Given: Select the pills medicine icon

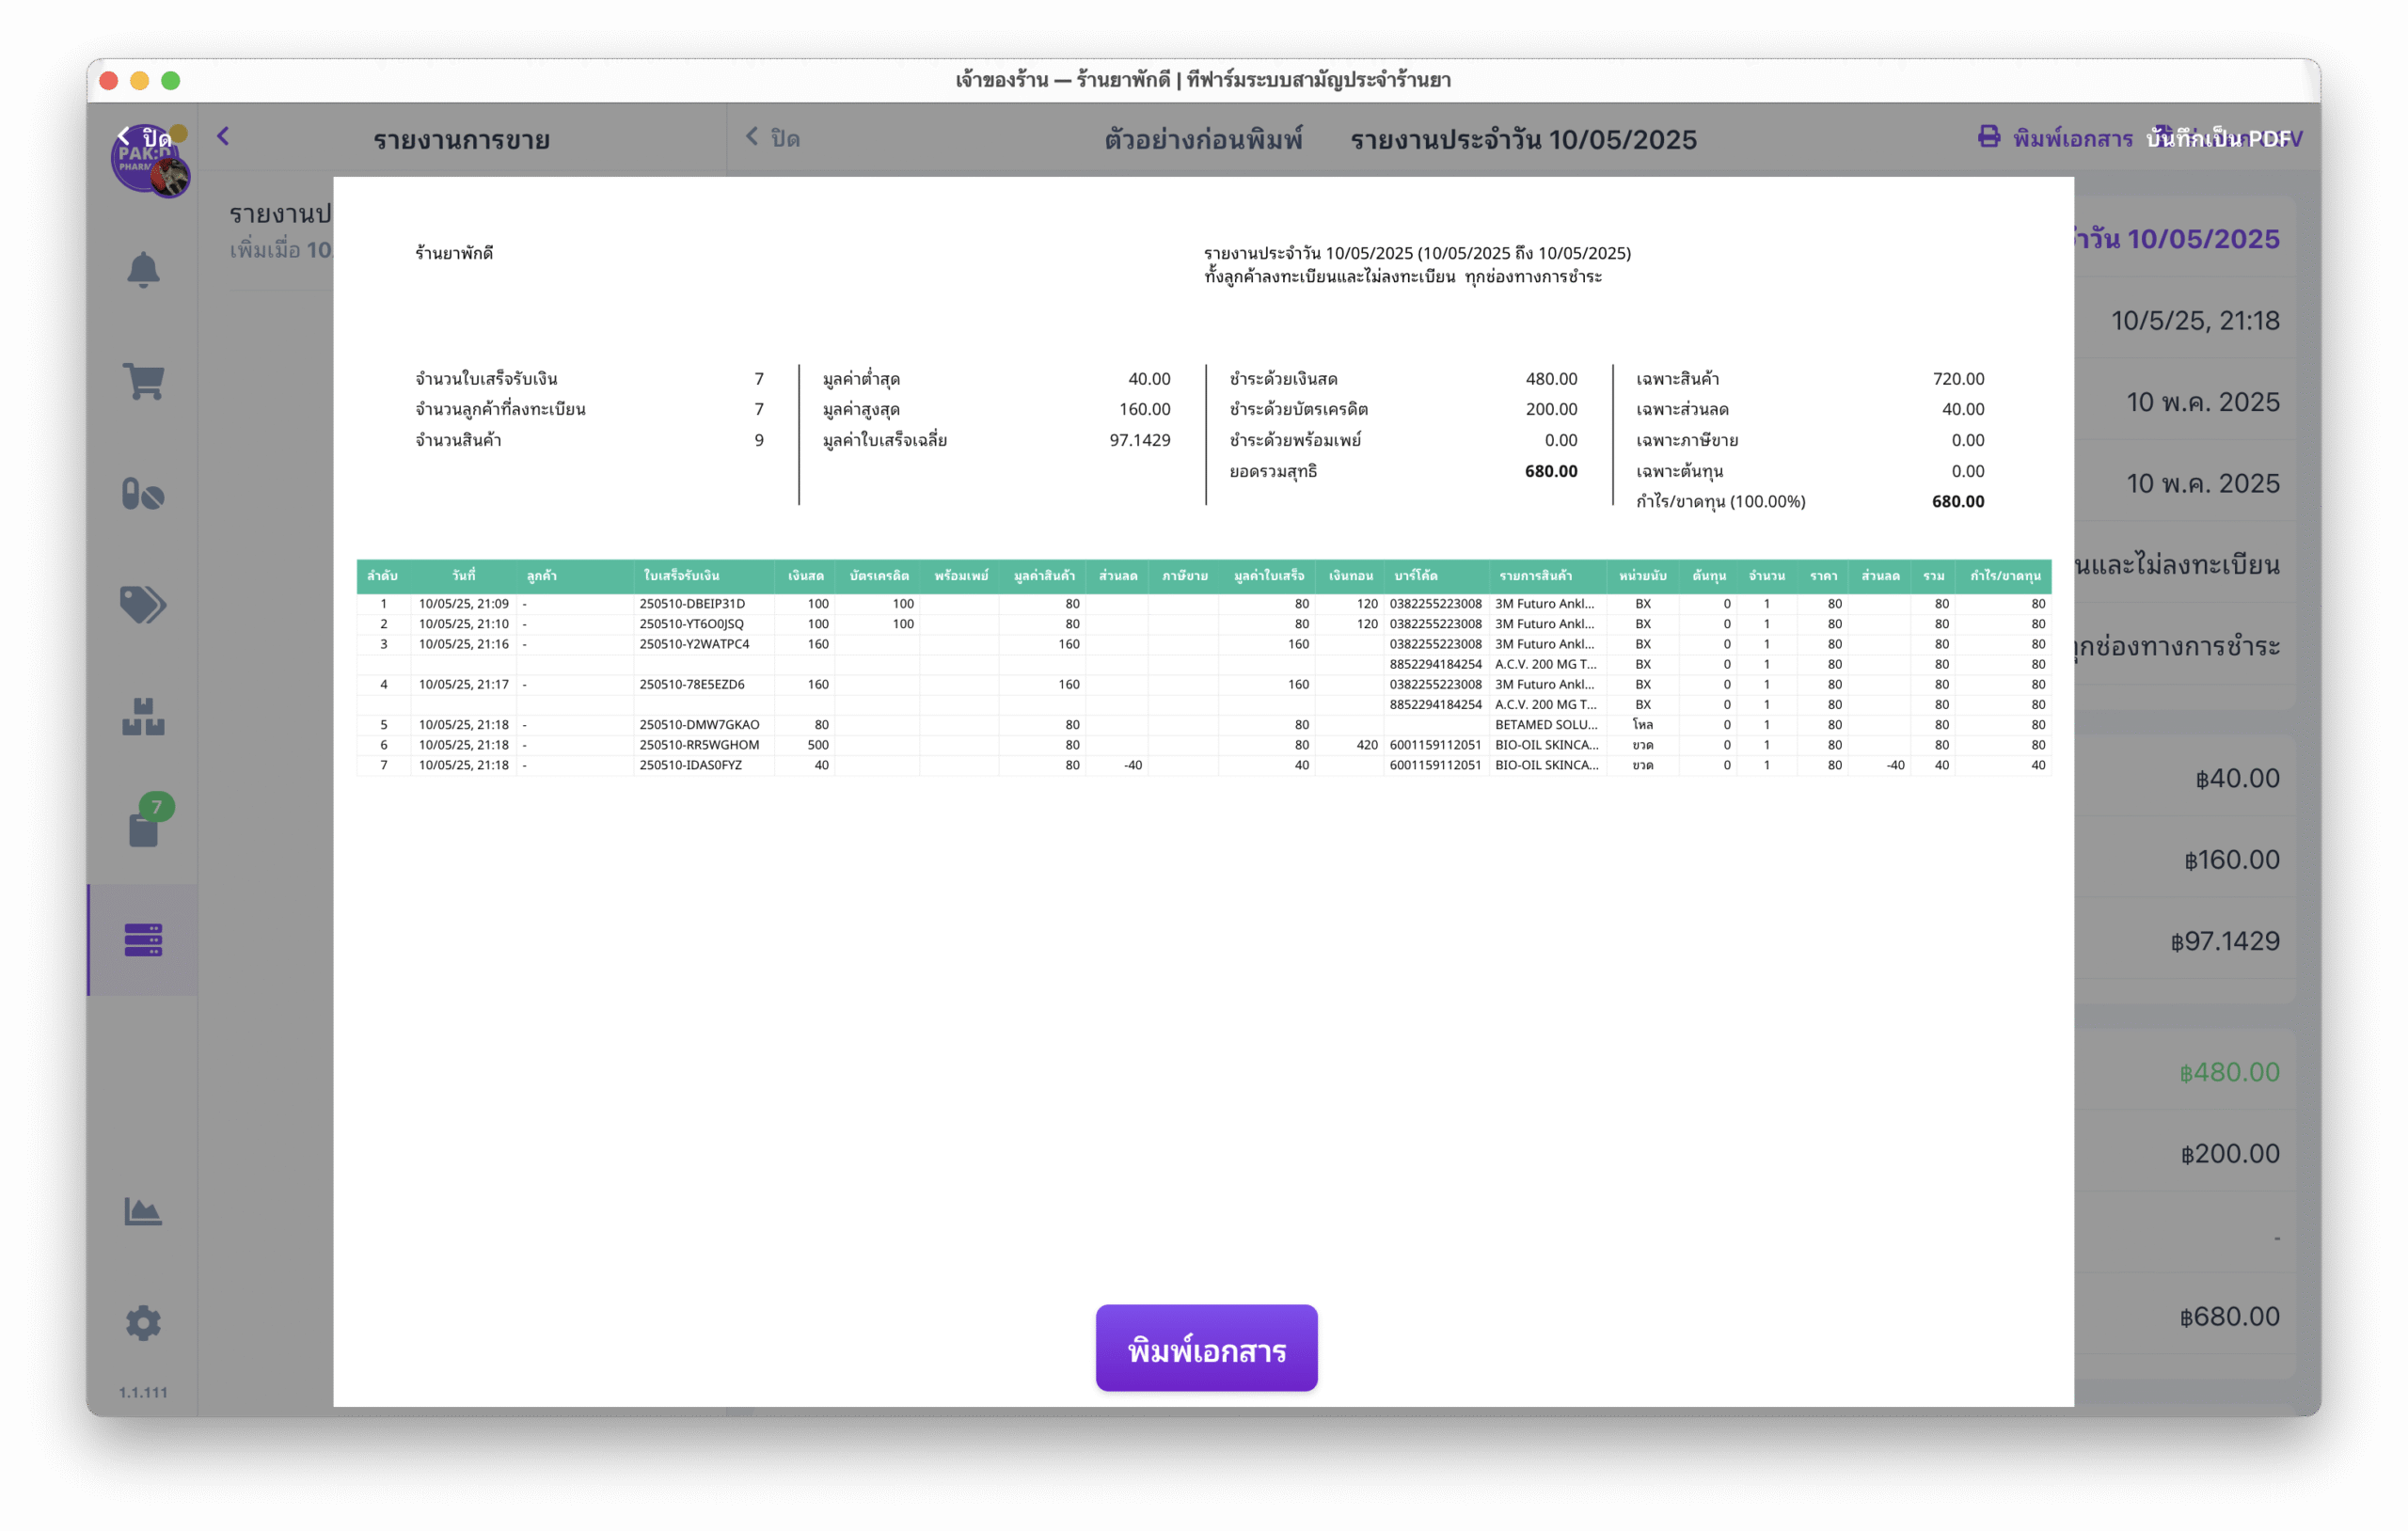Looking at the screenshot, I should tap(143, 494).
